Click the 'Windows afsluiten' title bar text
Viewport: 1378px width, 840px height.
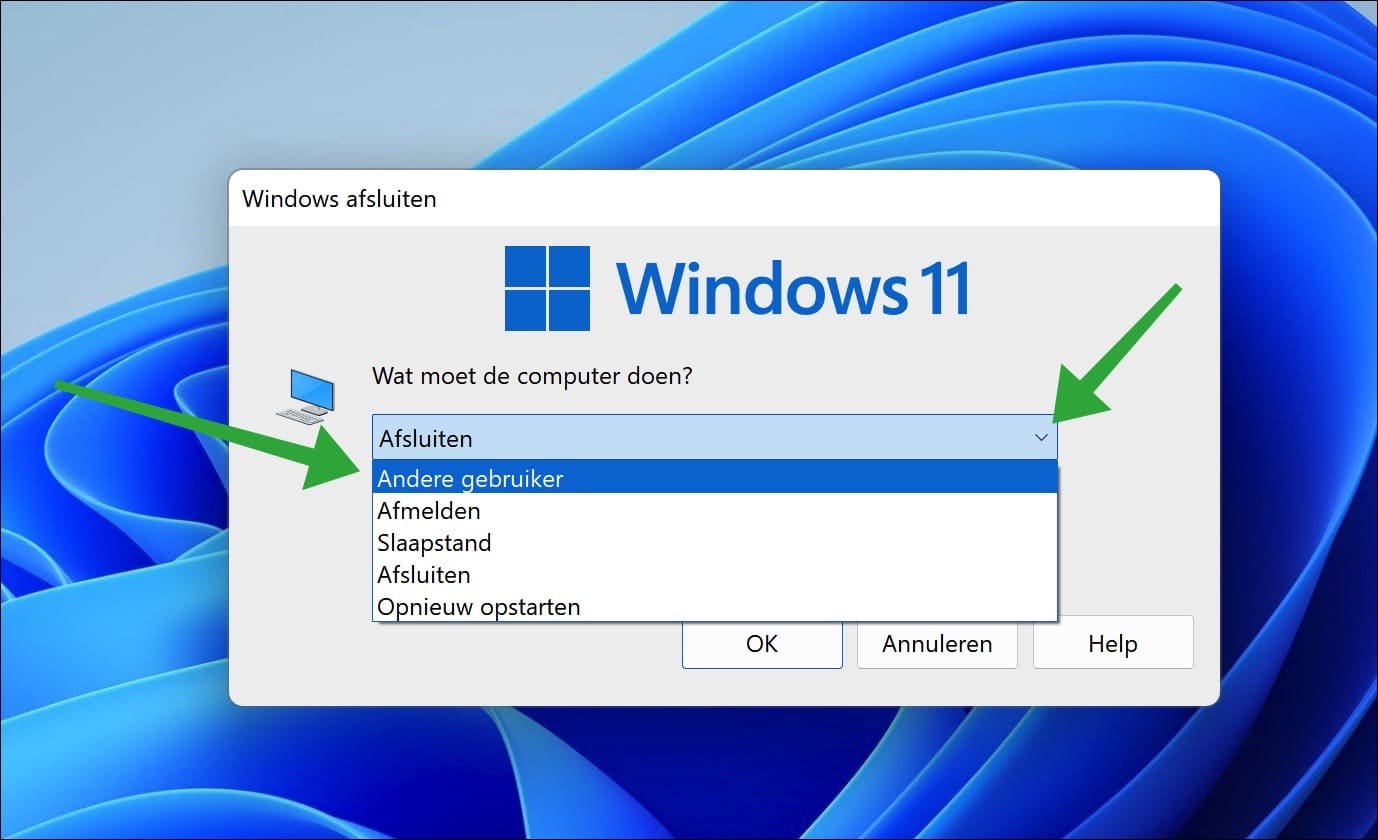coord(339,199)
